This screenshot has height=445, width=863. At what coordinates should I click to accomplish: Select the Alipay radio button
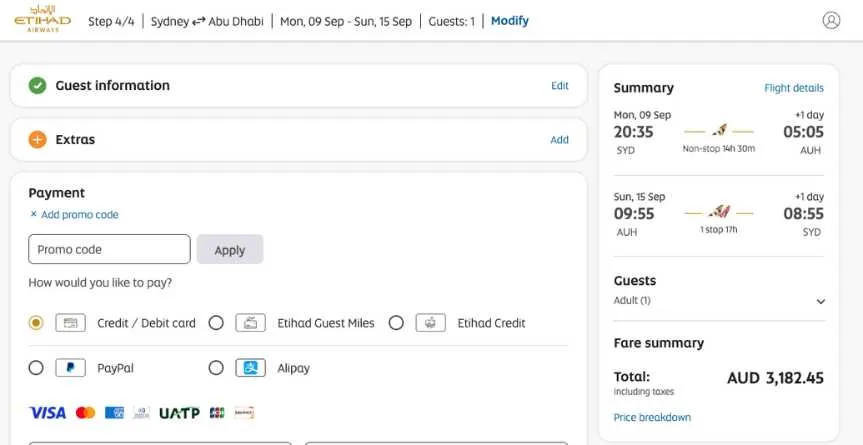216,368
